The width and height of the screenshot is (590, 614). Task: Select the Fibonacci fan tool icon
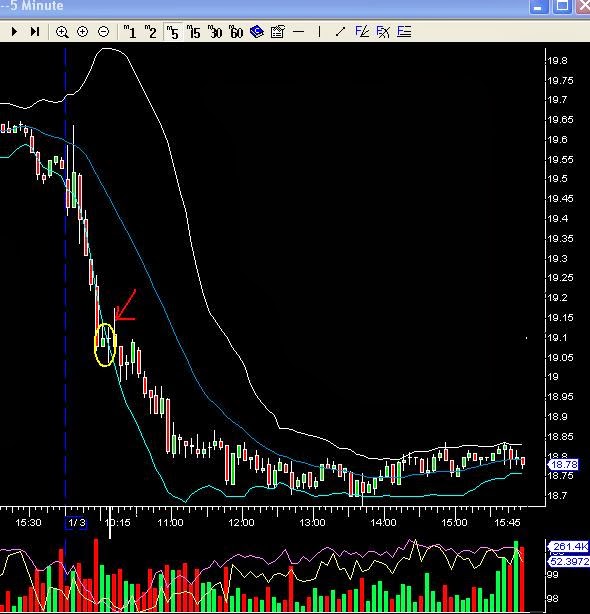(362, 32)
